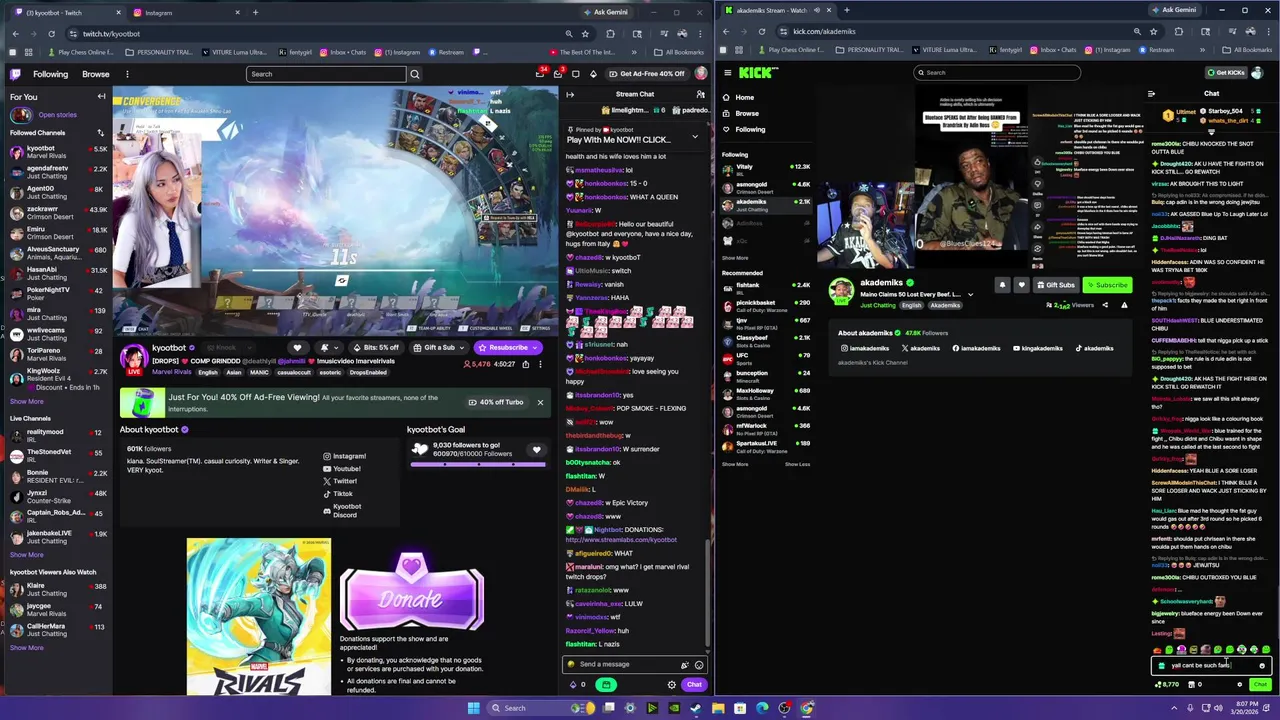Open Microsoft Edge from the taskbar

click(762, 708)
